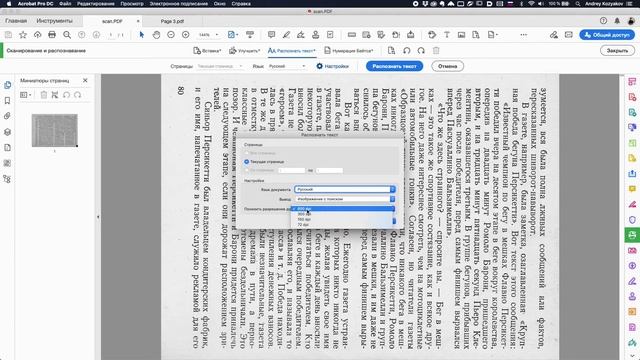The width and height of the screenshot is (640, 360).
Task: Open the Просмотр menu
Action: 132,4
